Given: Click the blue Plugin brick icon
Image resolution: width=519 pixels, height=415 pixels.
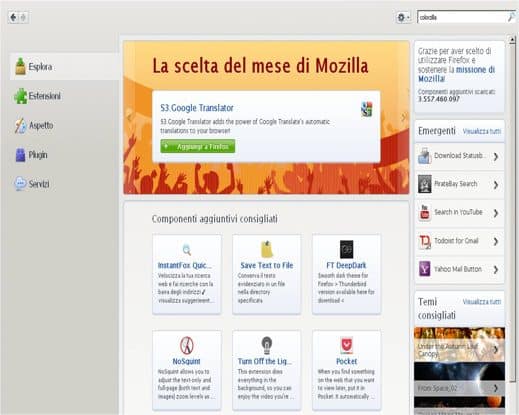Looking at the screenshot, I should pyautogui.click(x=20, y=155).
